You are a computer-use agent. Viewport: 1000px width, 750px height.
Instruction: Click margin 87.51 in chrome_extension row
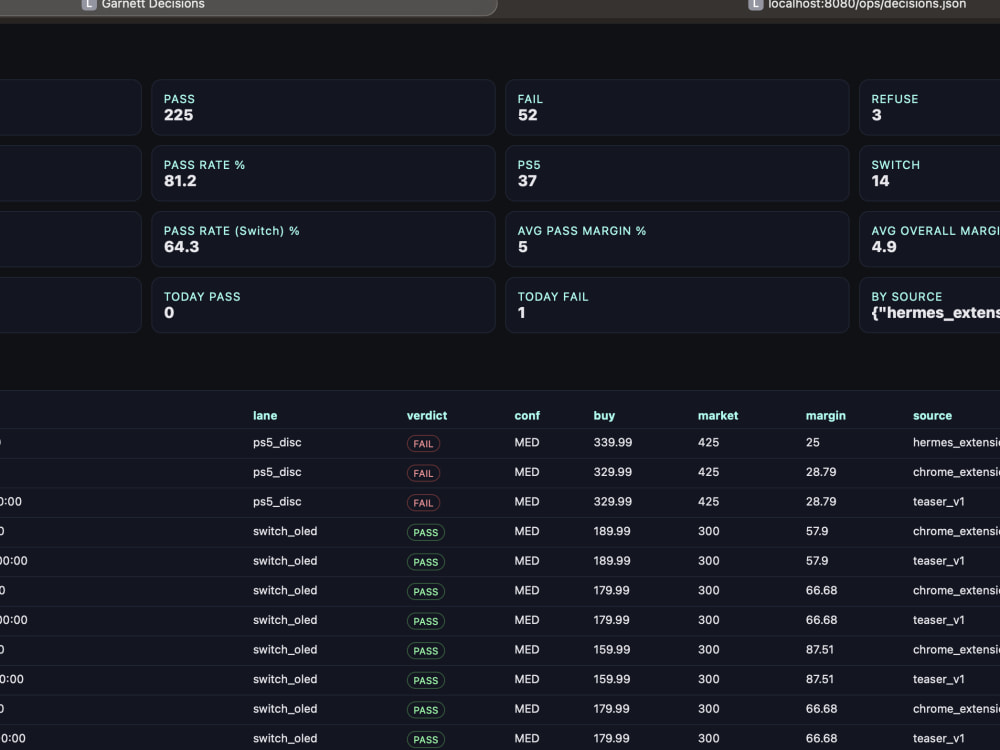click(x=820, y=650)
